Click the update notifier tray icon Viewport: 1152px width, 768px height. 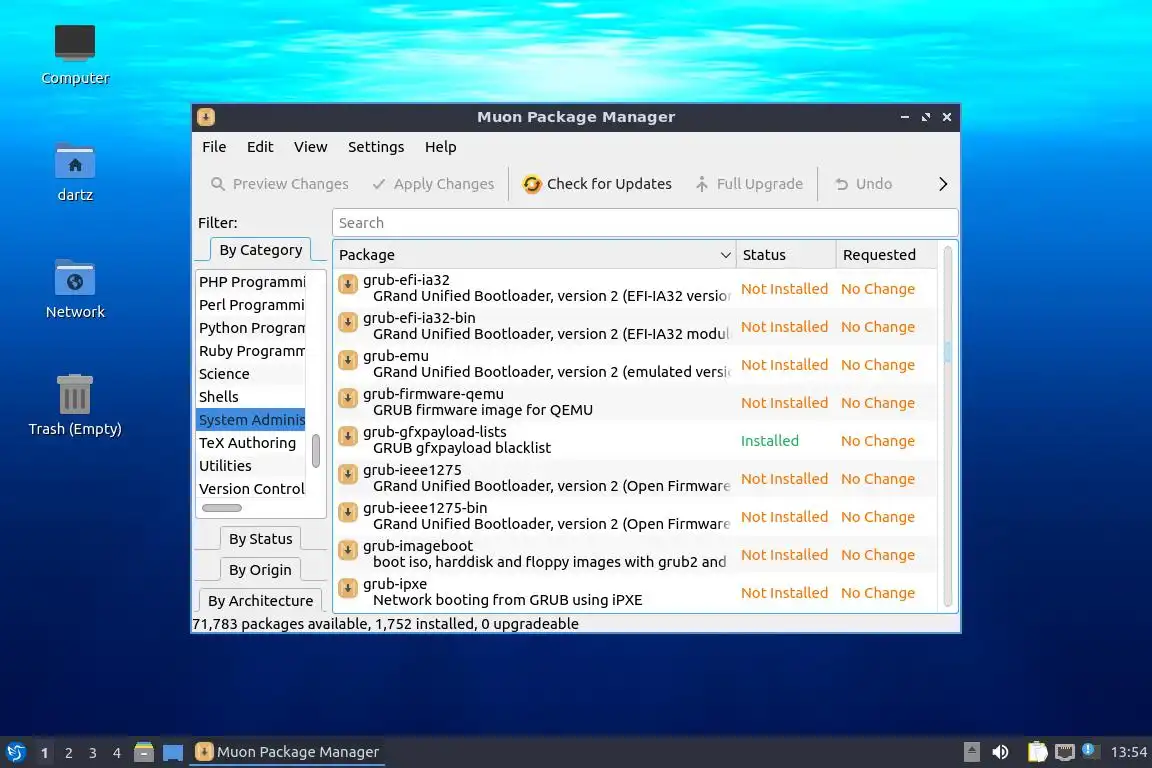click(1090, 751)
